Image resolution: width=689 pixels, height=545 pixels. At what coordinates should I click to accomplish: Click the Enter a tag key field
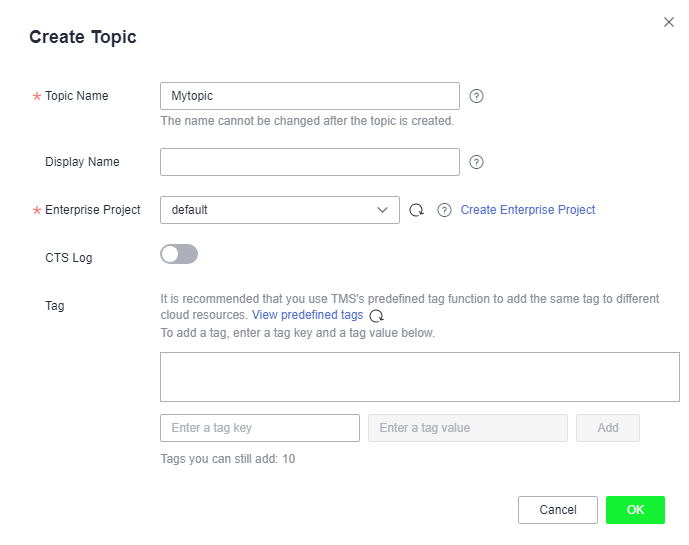coord(260,428)
